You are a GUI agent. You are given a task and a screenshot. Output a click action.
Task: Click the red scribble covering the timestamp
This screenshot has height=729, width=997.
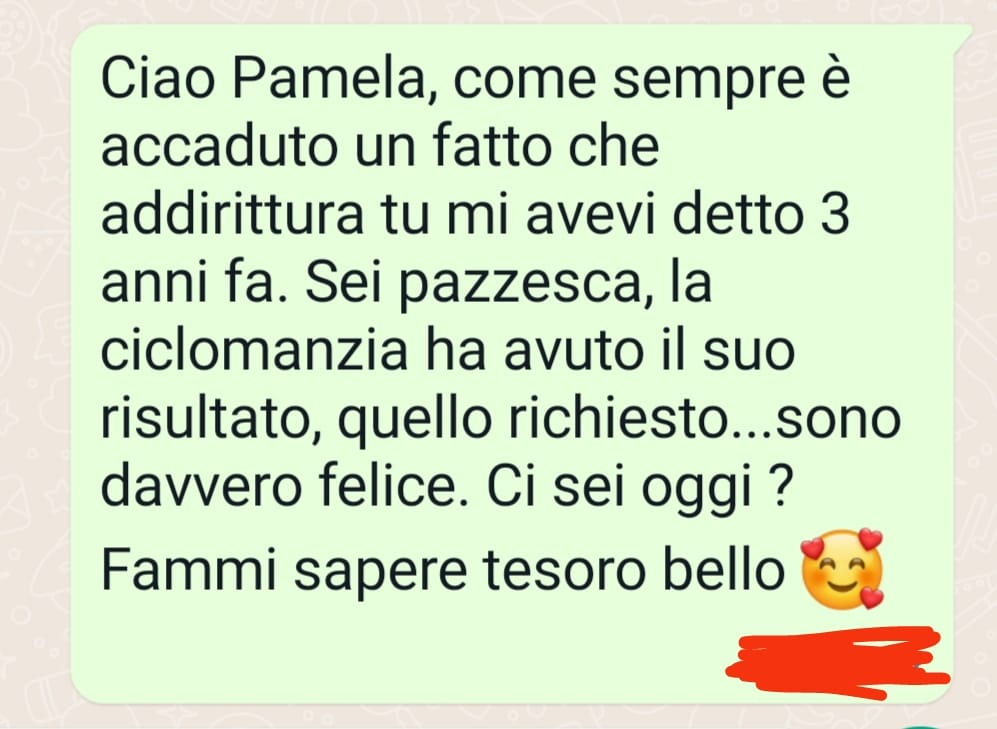point(838,662)
